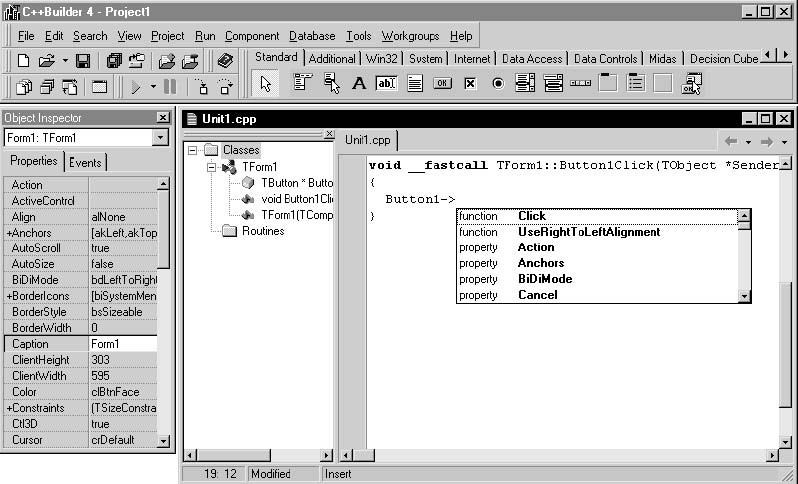
Task: Click the Trace Into debug icon
Action: [203, 87]
